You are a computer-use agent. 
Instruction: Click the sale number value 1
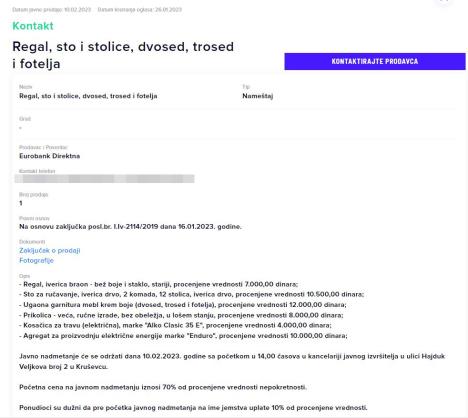point(21,203)
